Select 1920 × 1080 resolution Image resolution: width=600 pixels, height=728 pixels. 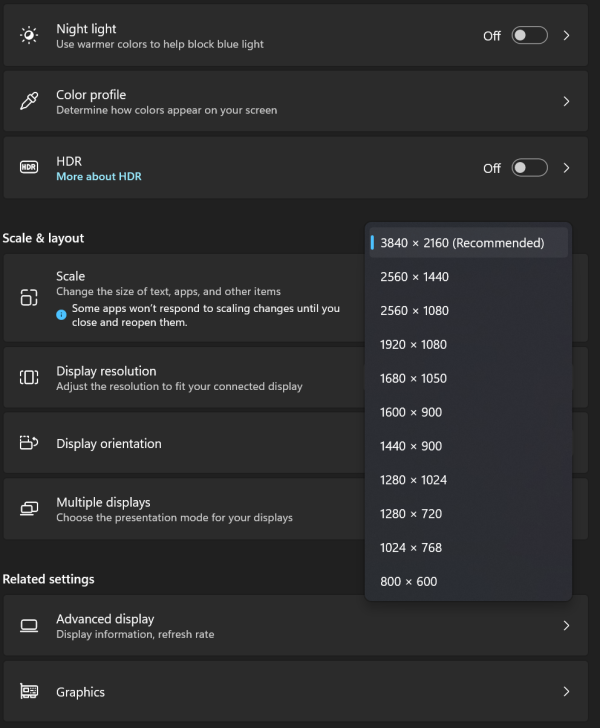468,344
